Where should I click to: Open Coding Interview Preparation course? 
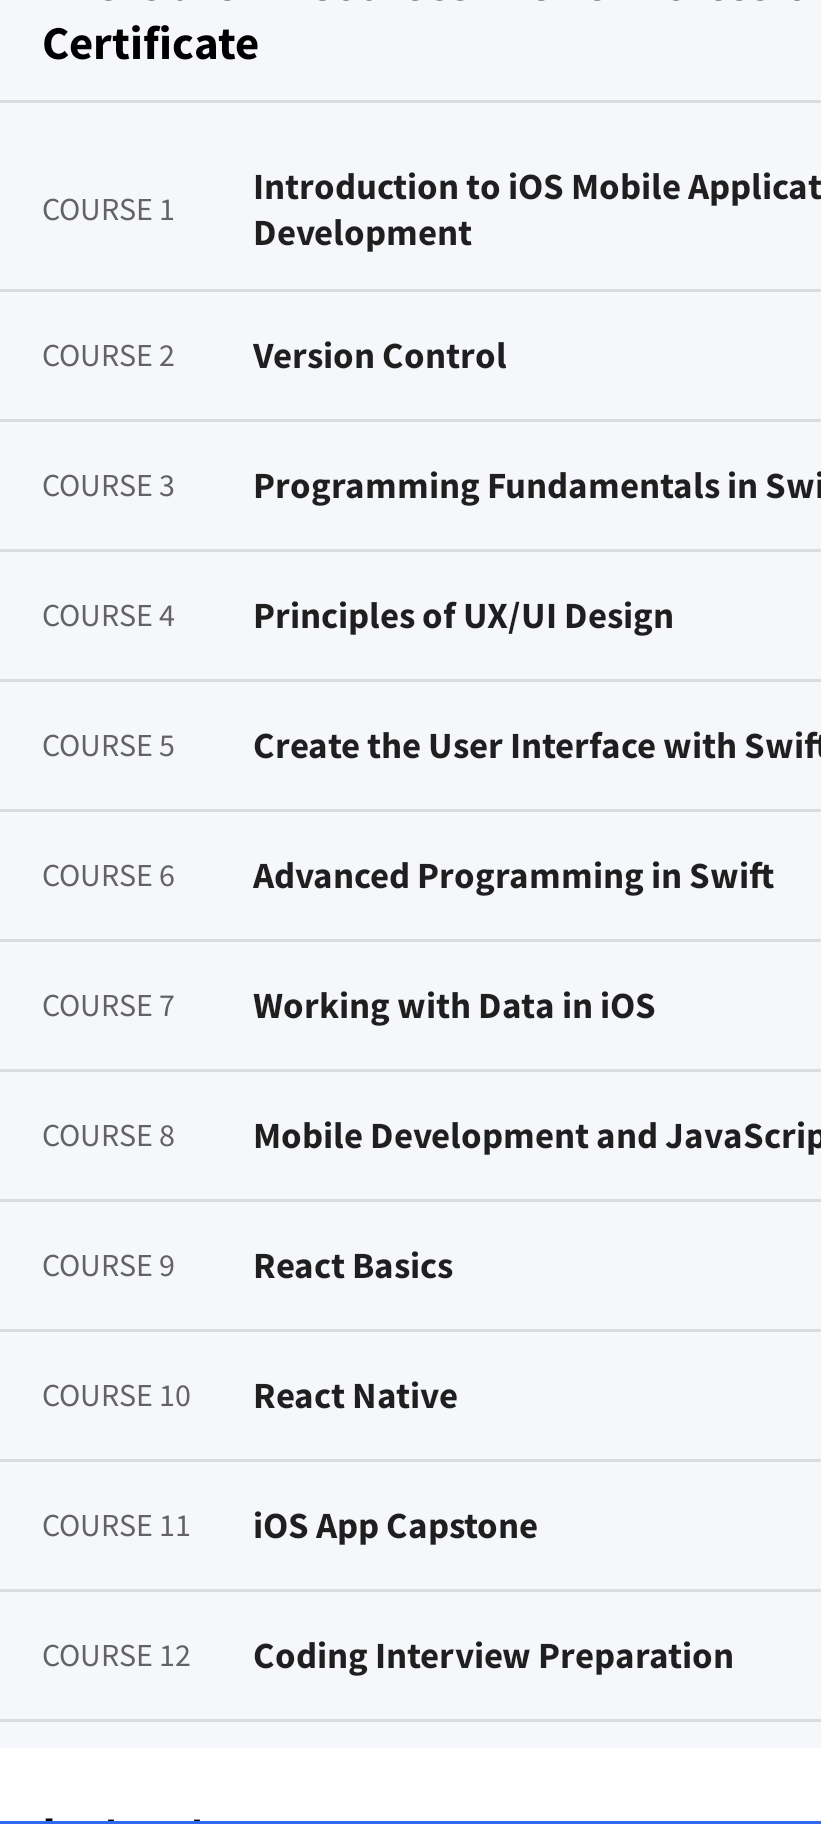493,1656
